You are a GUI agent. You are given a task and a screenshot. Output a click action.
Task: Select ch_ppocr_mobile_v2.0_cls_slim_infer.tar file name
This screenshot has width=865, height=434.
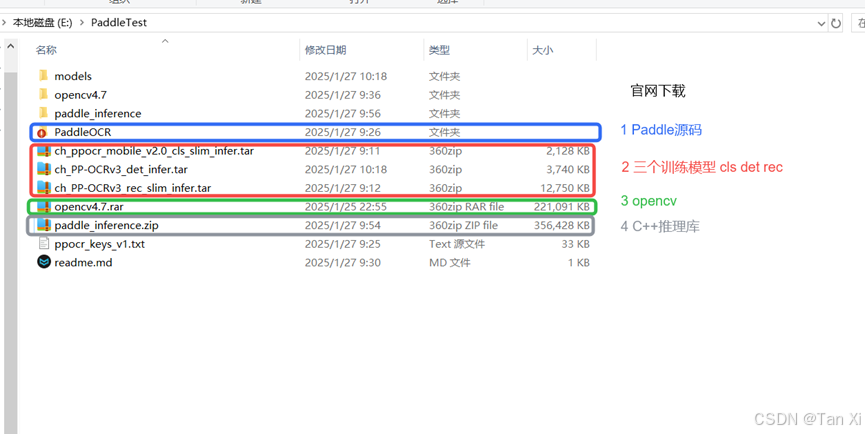pyautogui.click(x=154, y=151)
